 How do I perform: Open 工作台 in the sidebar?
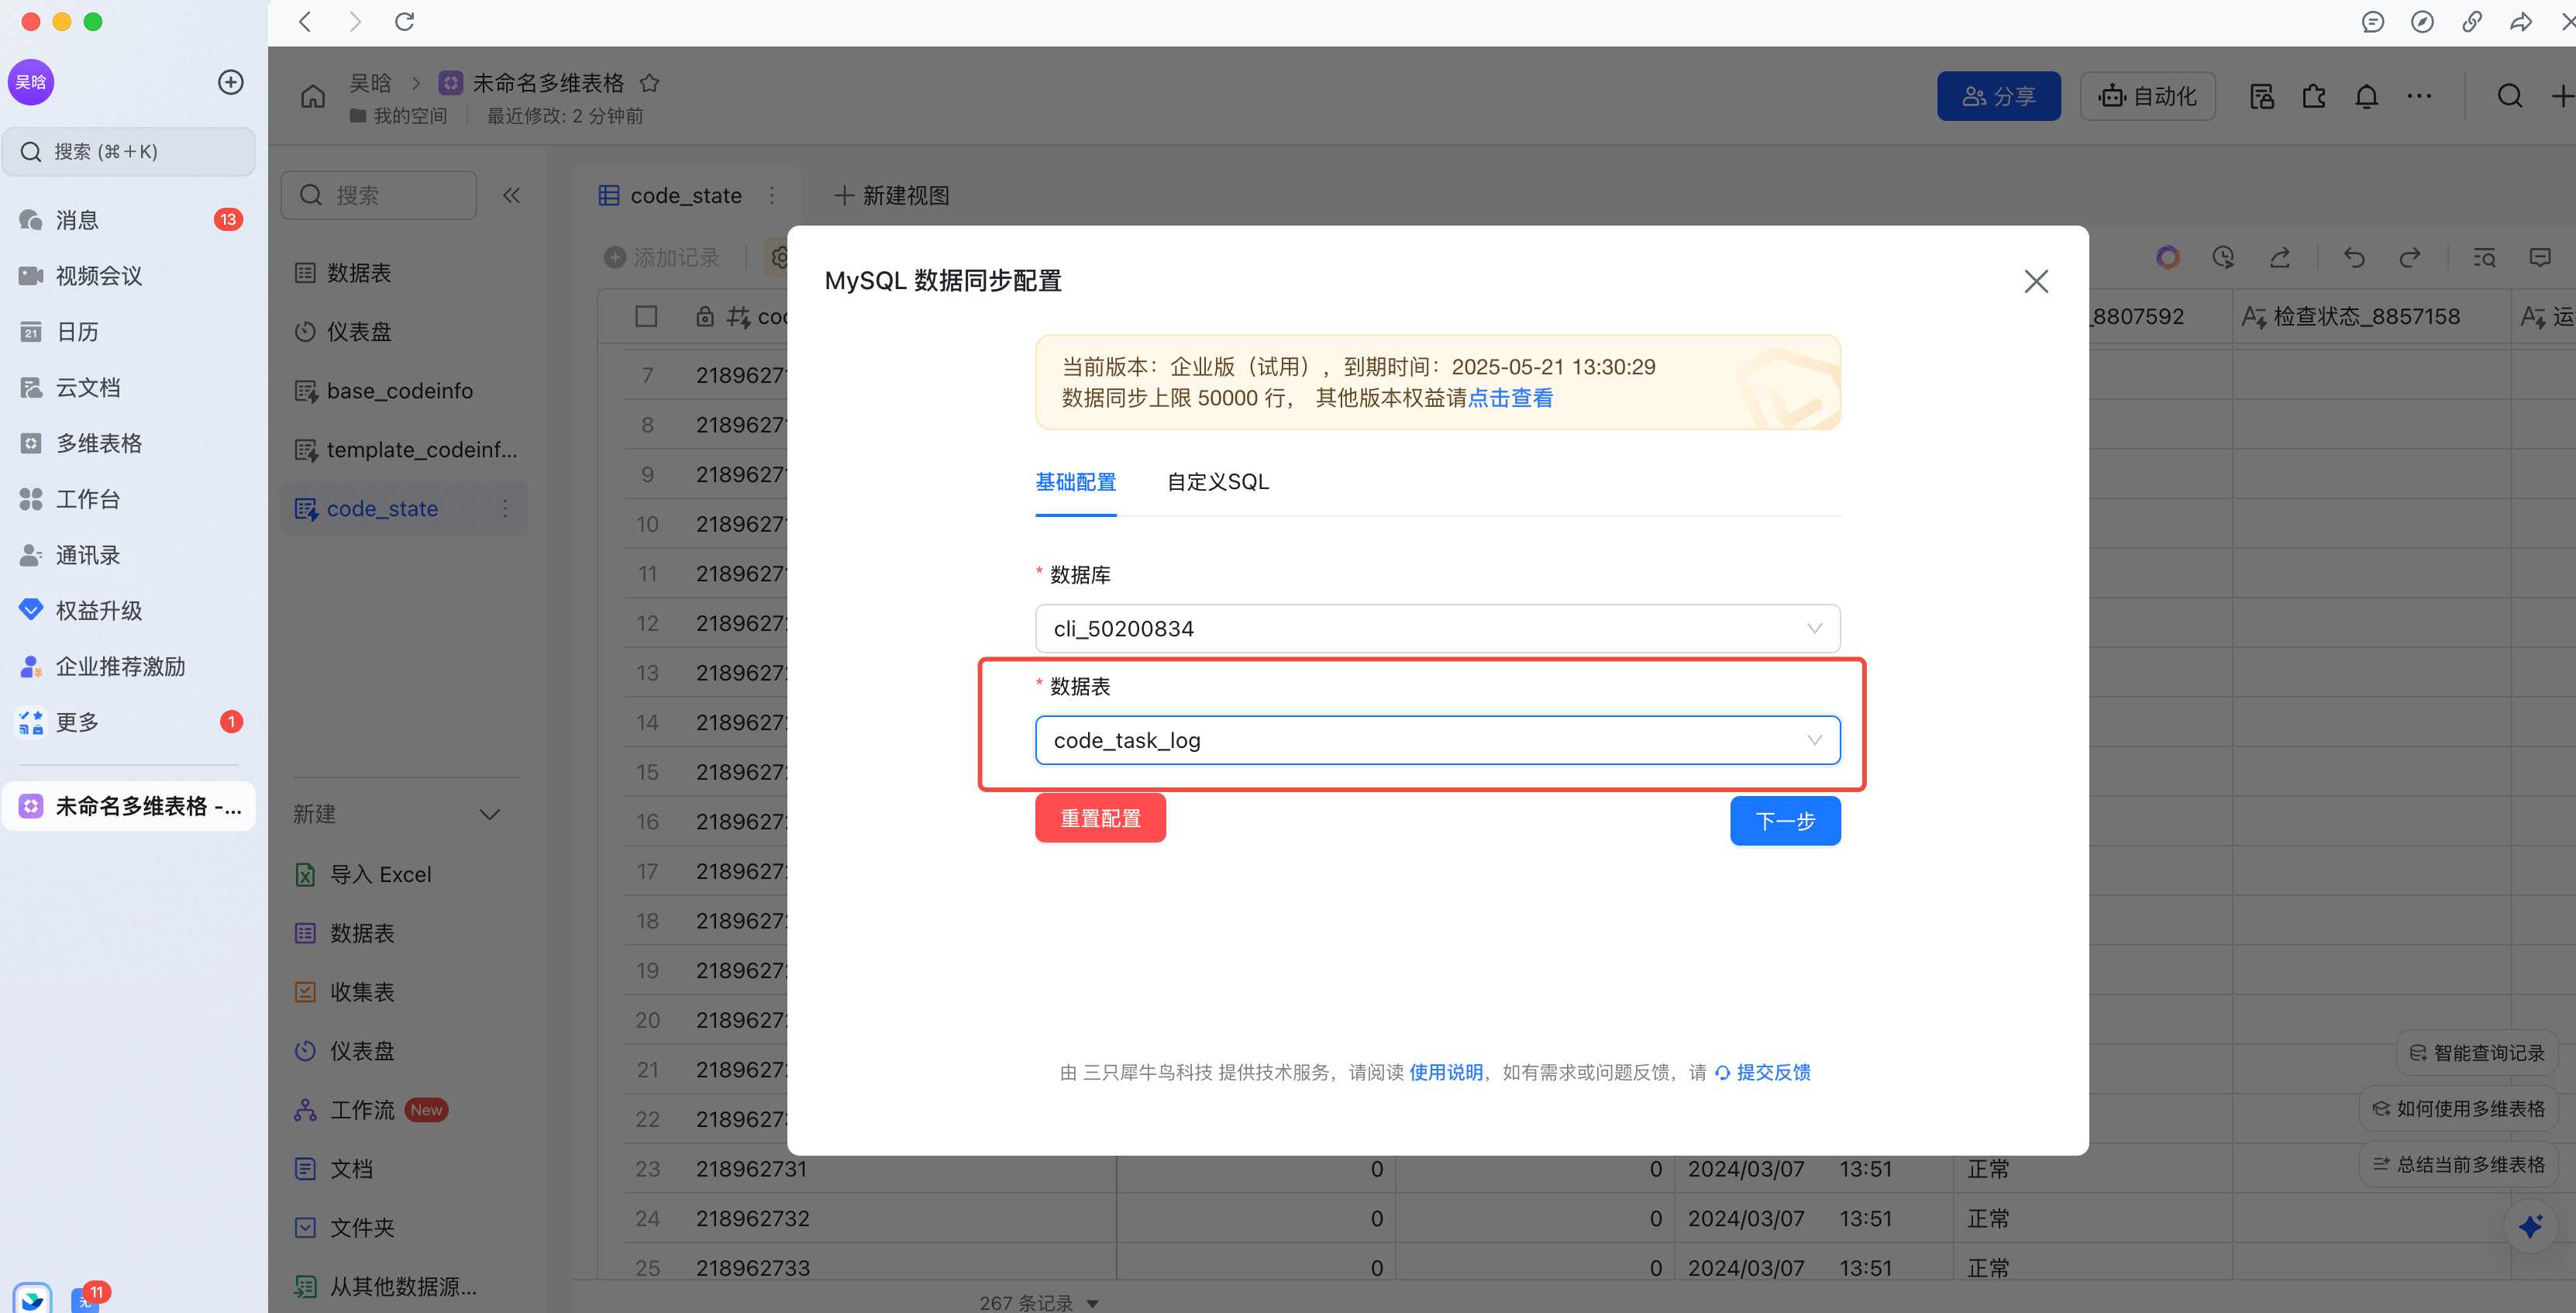129,499
